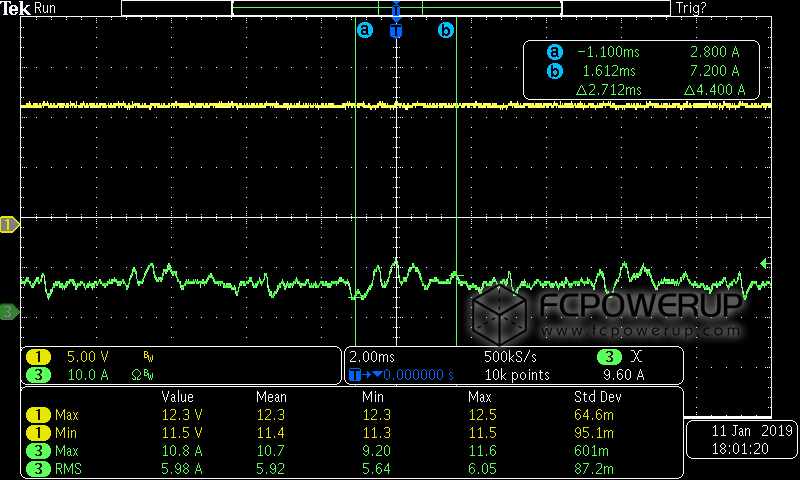Viewport: 800px width, 480px height.
Task: Click channel 3 badge next to 10.0 A
Action: 38,375
